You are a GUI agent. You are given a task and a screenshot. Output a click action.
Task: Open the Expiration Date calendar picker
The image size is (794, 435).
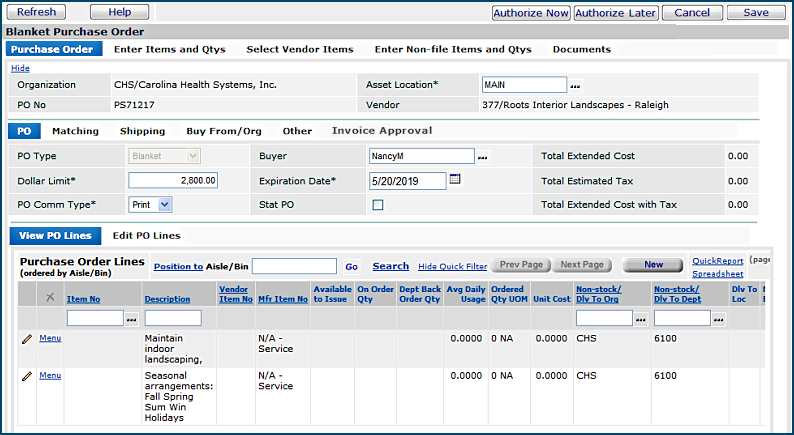point(455,180)
